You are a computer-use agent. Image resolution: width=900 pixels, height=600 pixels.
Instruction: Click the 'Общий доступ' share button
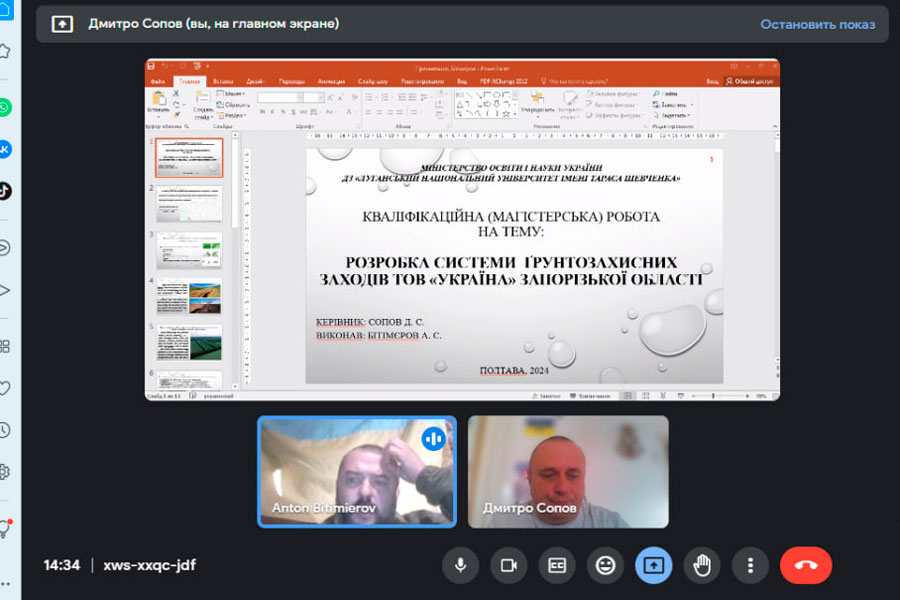(x=751, y=81)
